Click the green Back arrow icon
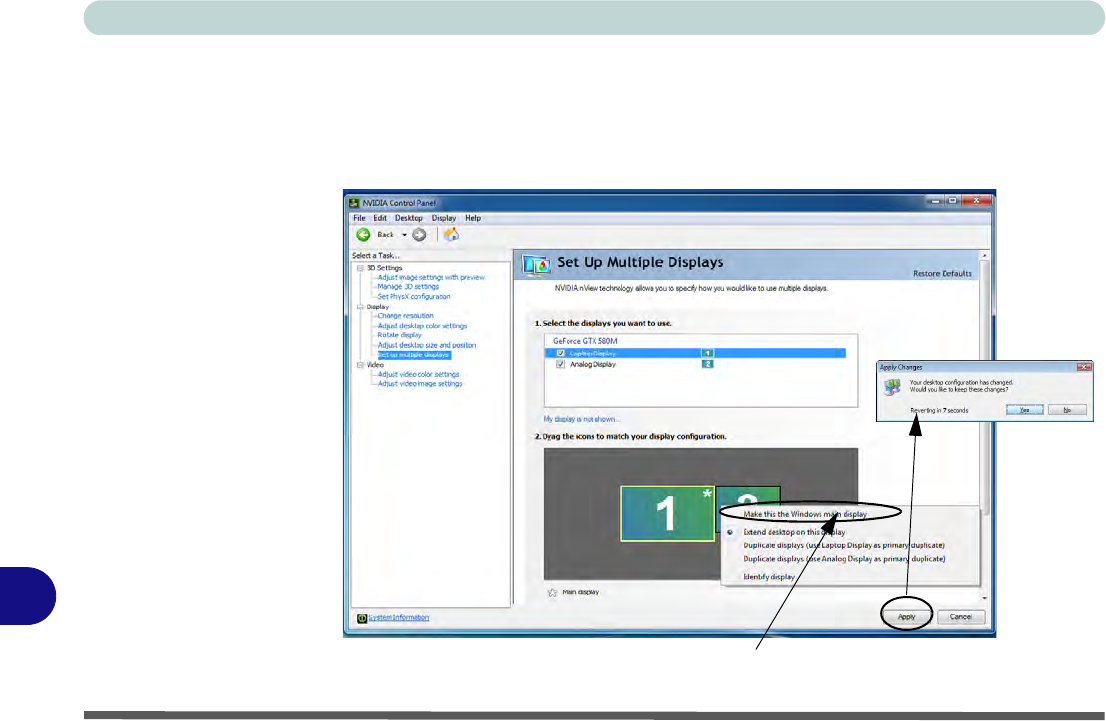The height and width of the screenshot is (721, 1106). (363, 234)
